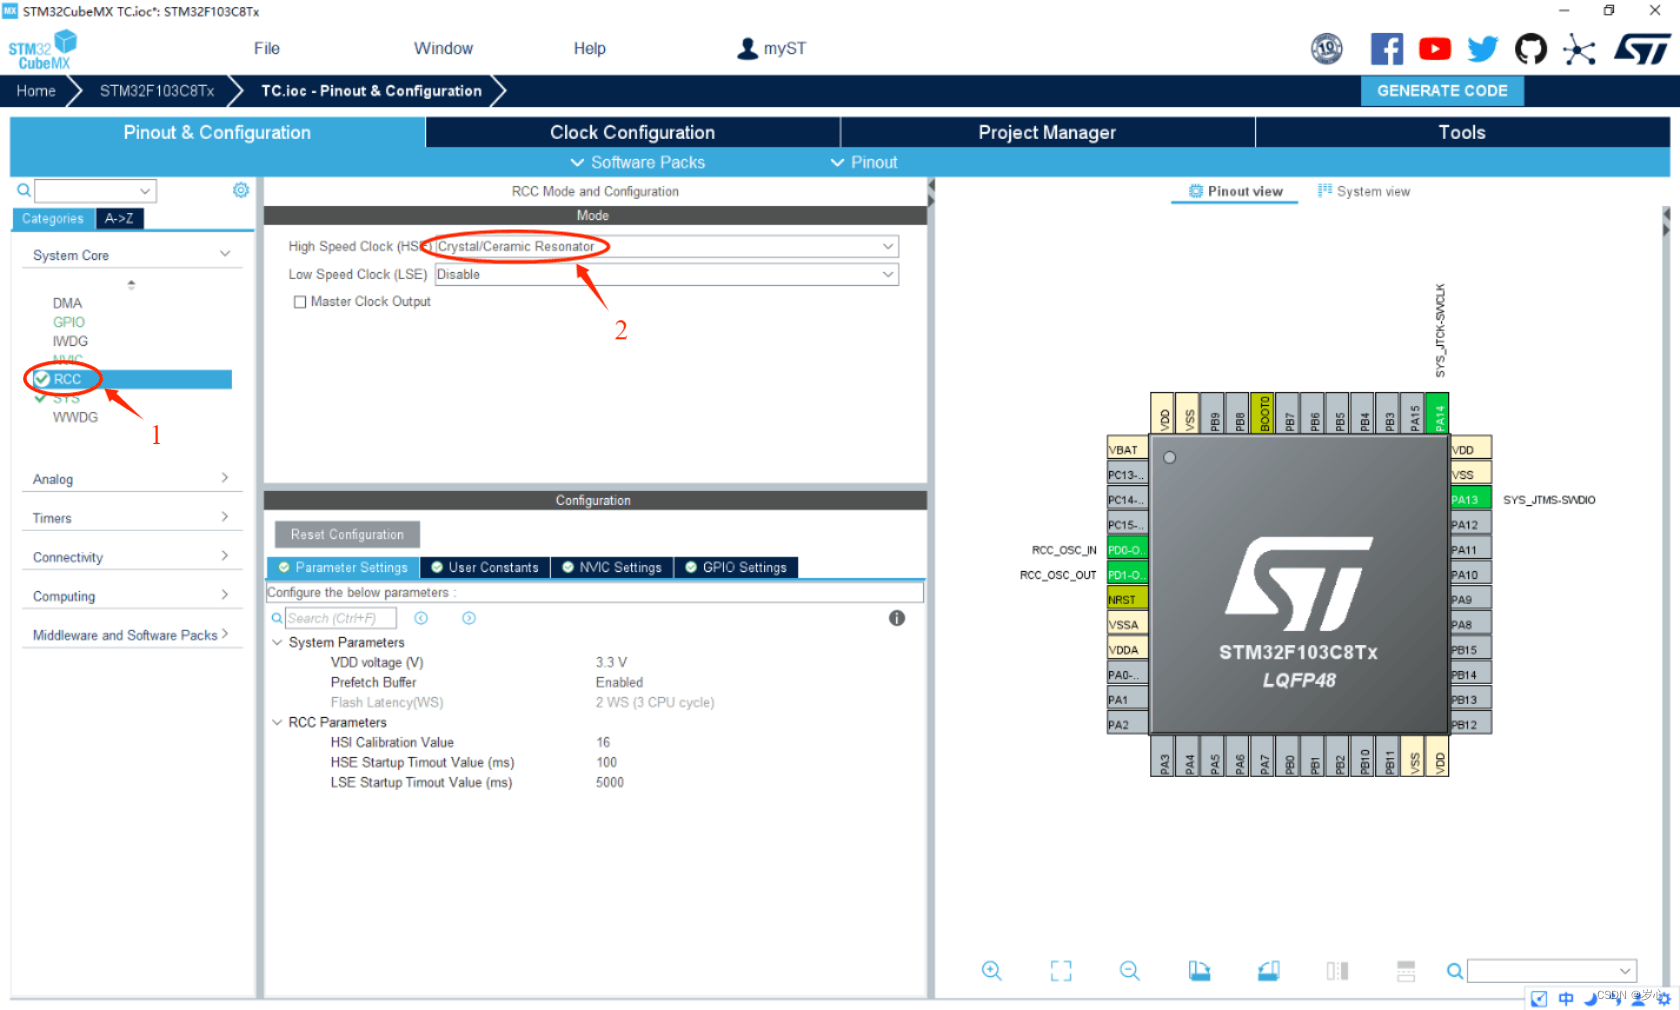This screenshot has width=1680, height=1010.
Task: Click the 10-year anniversary badge icon
Action: pos(1327,48)
